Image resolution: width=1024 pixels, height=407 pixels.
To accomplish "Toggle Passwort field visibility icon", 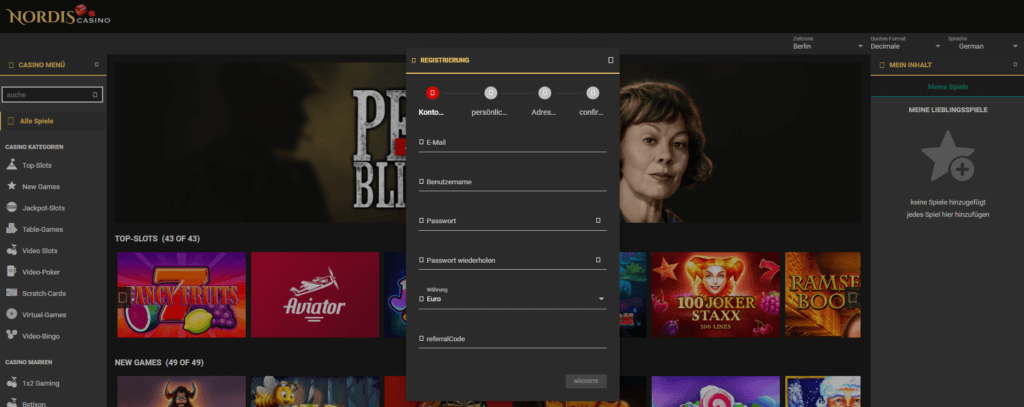I will click(x=598, y=221).
